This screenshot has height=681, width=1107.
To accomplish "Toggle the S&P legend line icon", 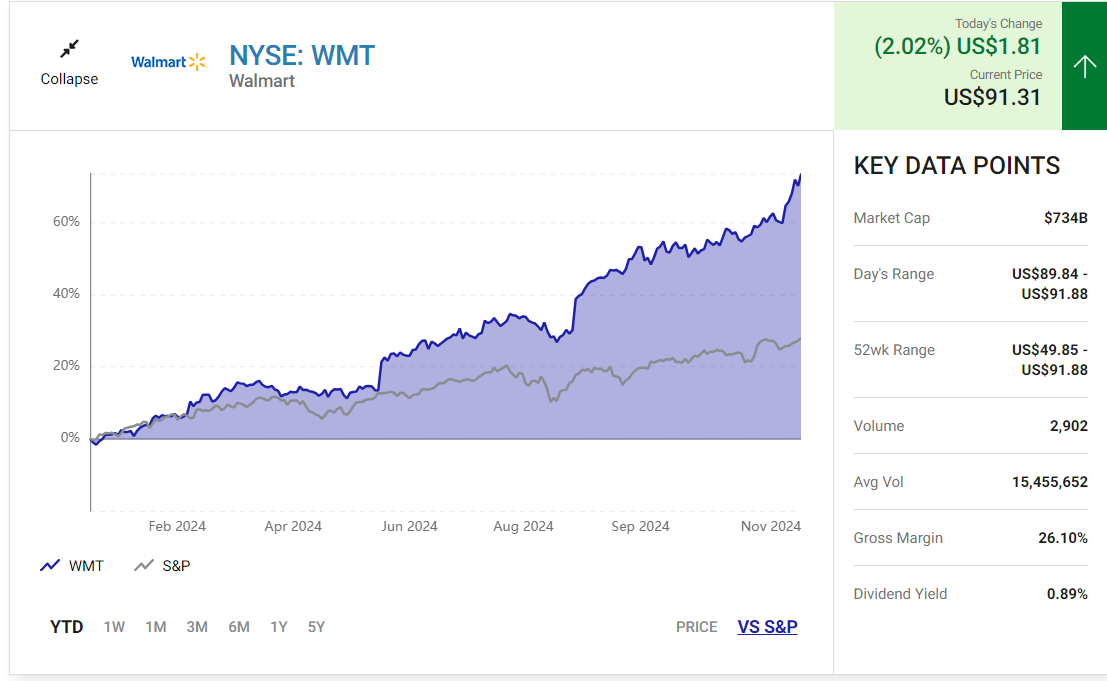I will click(x=144, y=566).
